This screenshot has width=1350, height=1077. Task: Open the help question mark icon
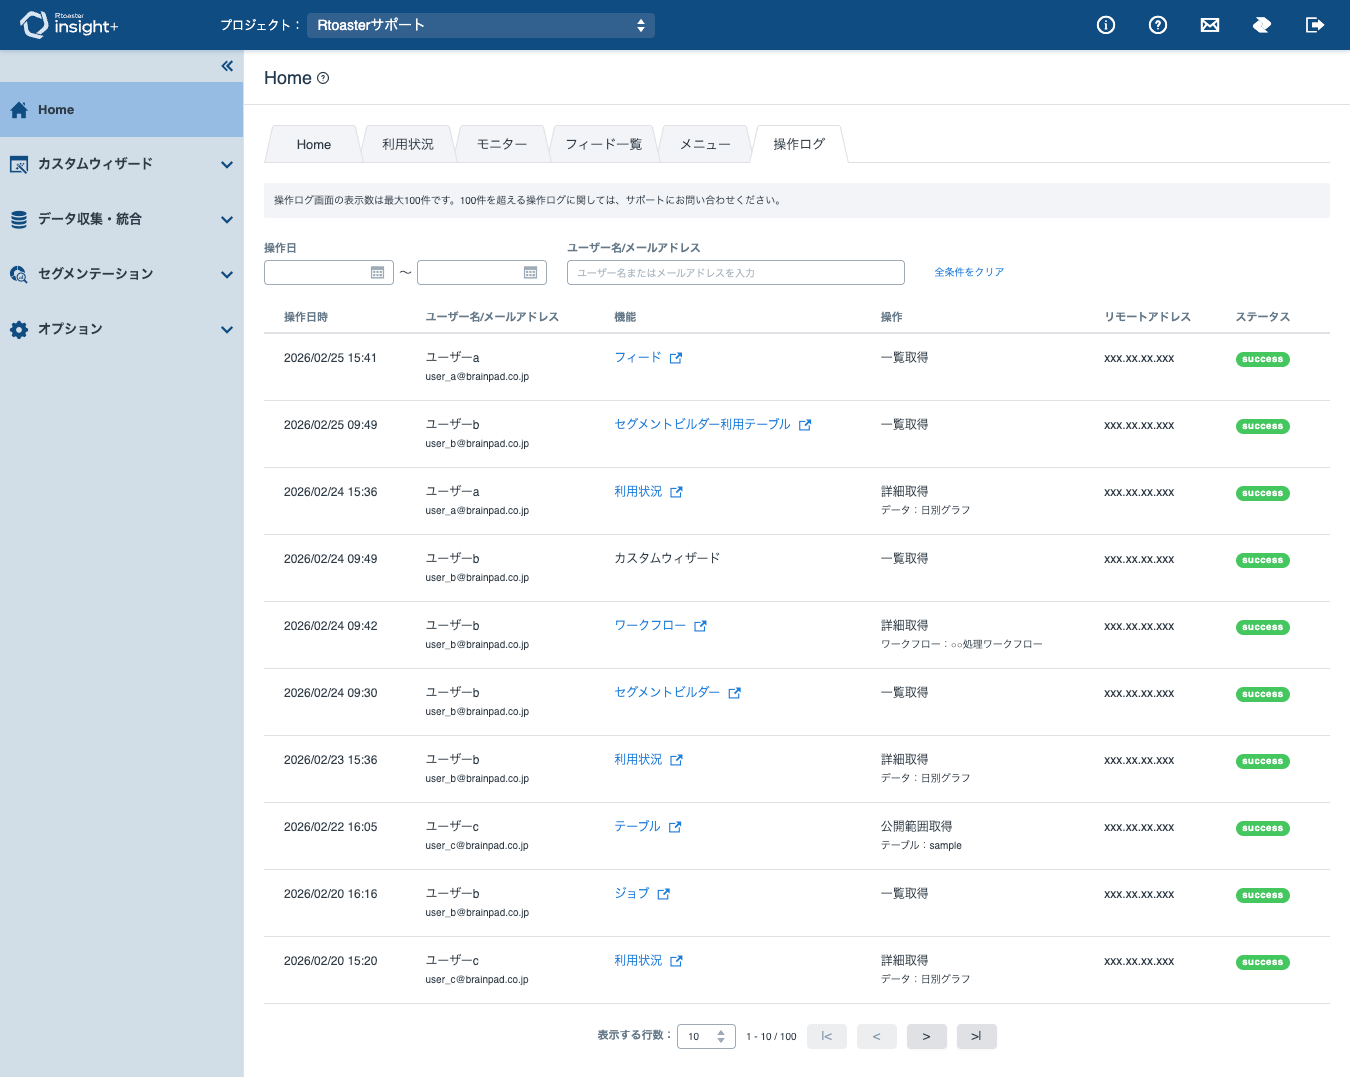point(1158,25)
